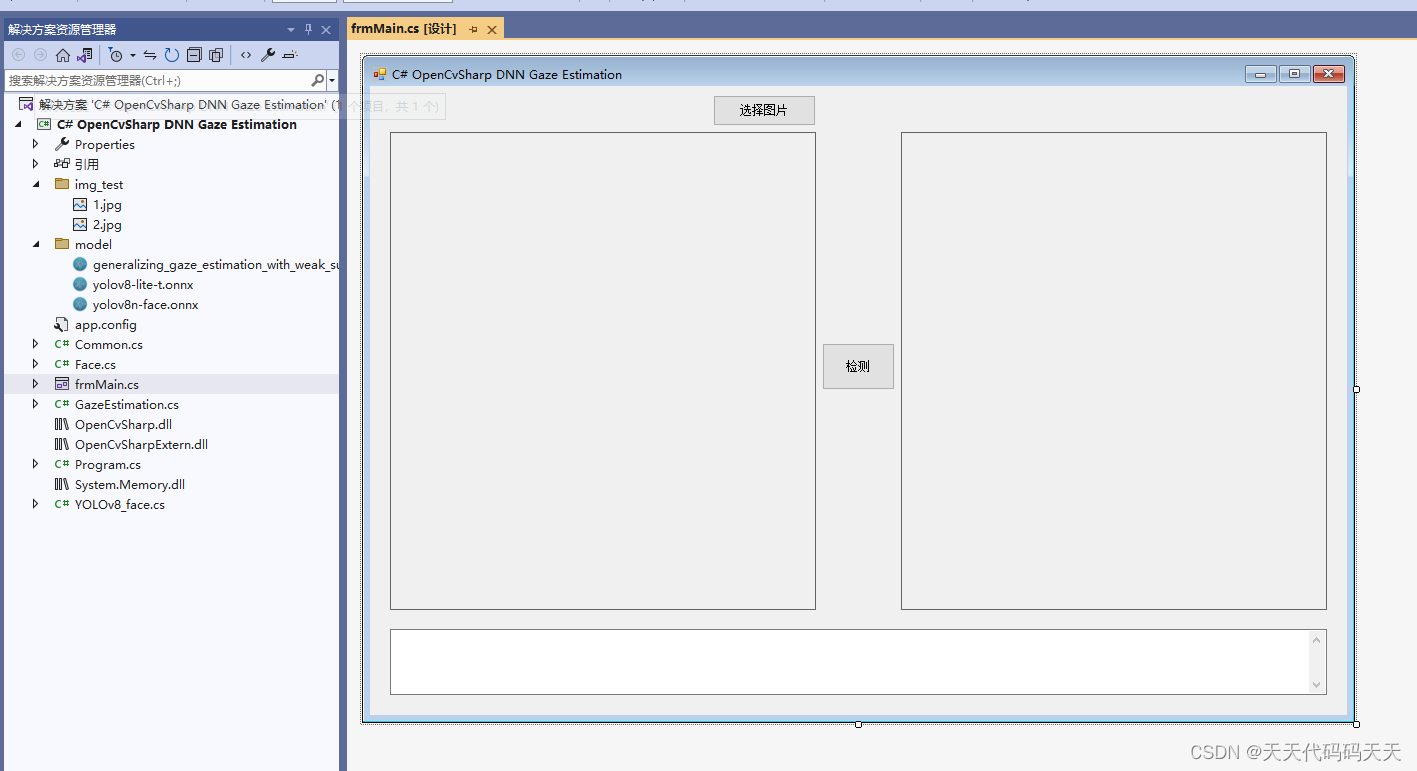Select the 1.jpg image file
Image resolution: width=1417 pixels, height=771 pixels.
pos(107,204)
